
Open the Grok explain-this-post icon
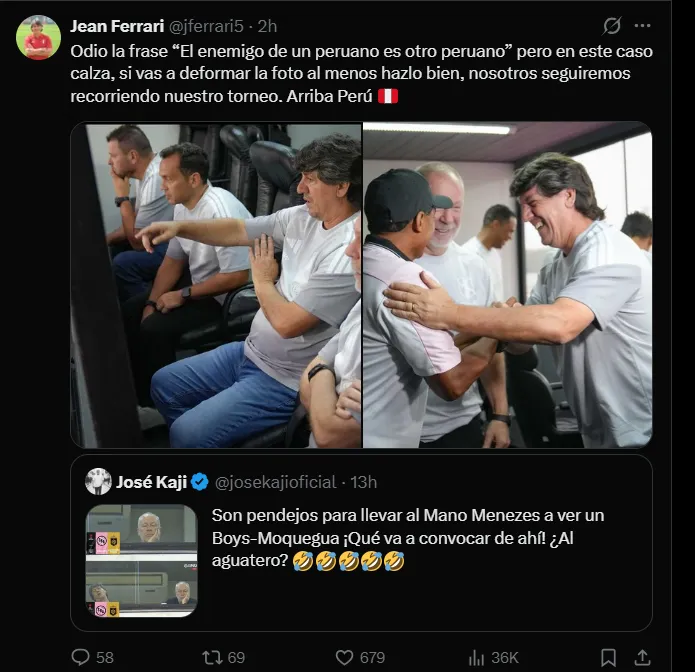(612, 25)
